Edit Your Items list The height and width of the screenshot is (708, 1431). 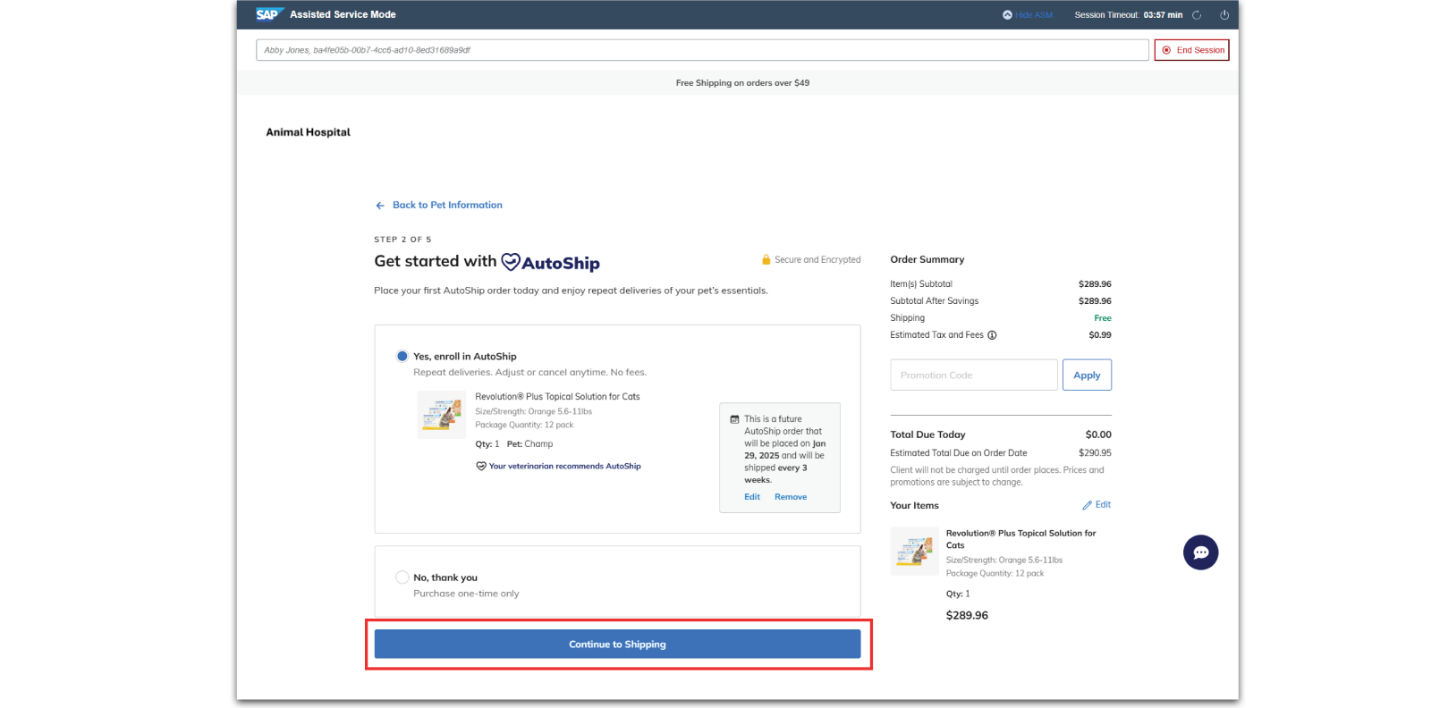[1097, 505]
